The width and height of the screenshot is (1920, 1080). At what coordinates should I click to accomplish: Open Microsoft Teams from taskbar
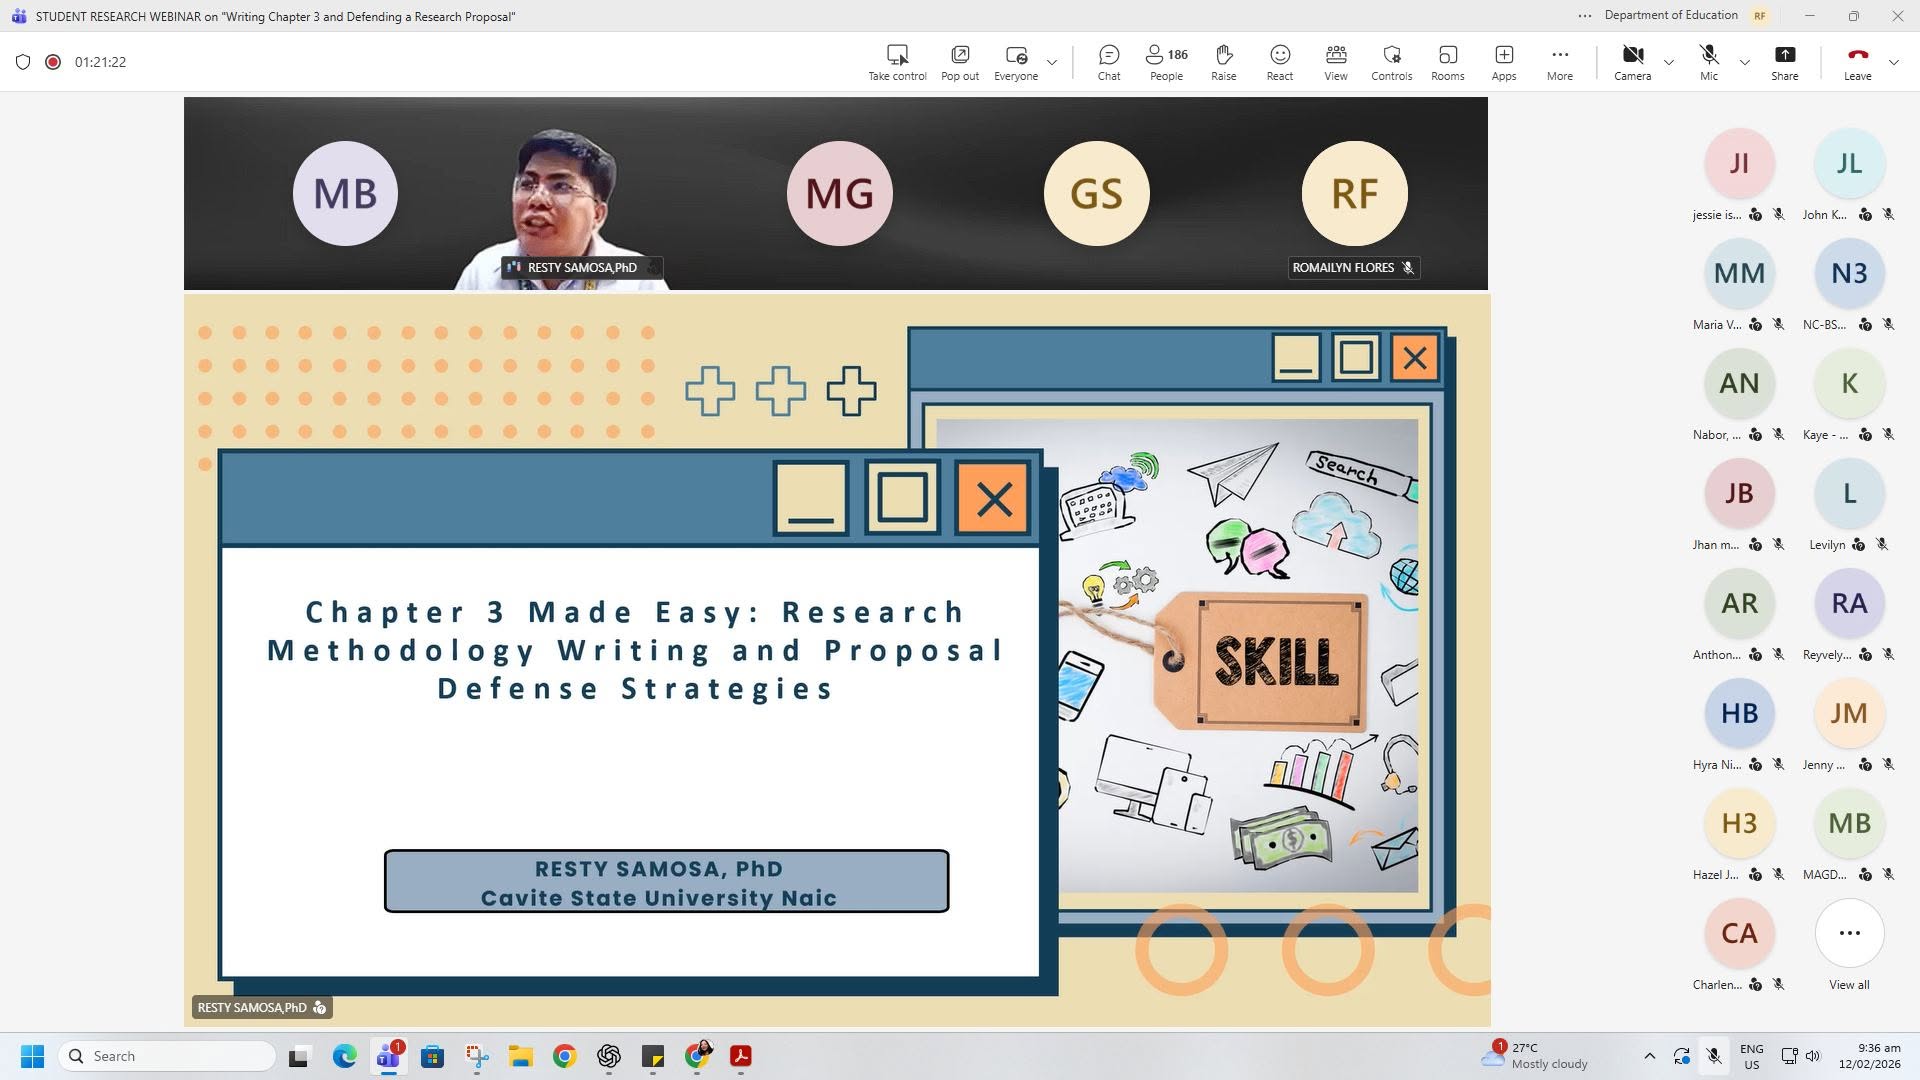pyautogui.click(x=388, y=1056)
